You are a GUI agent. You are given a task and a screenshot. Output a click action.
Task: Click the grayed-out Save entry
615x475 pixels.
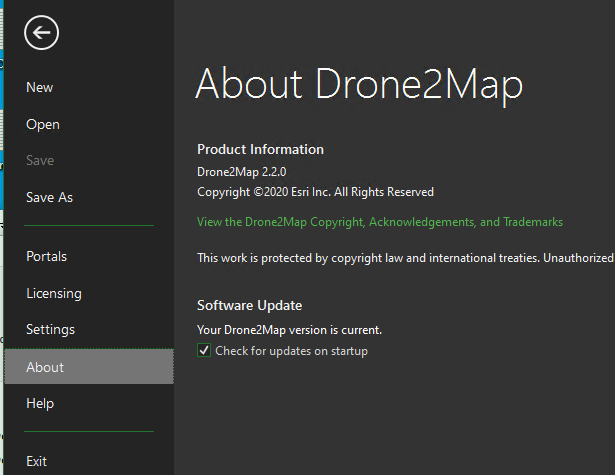(x=40, y=160)
